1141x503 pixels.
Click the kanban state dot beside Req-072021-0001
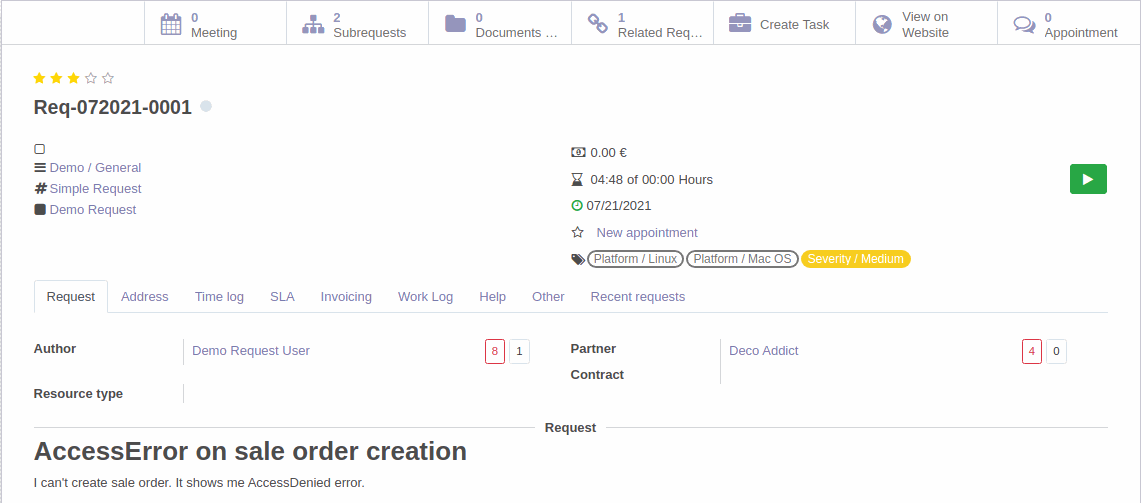(206, 106)
